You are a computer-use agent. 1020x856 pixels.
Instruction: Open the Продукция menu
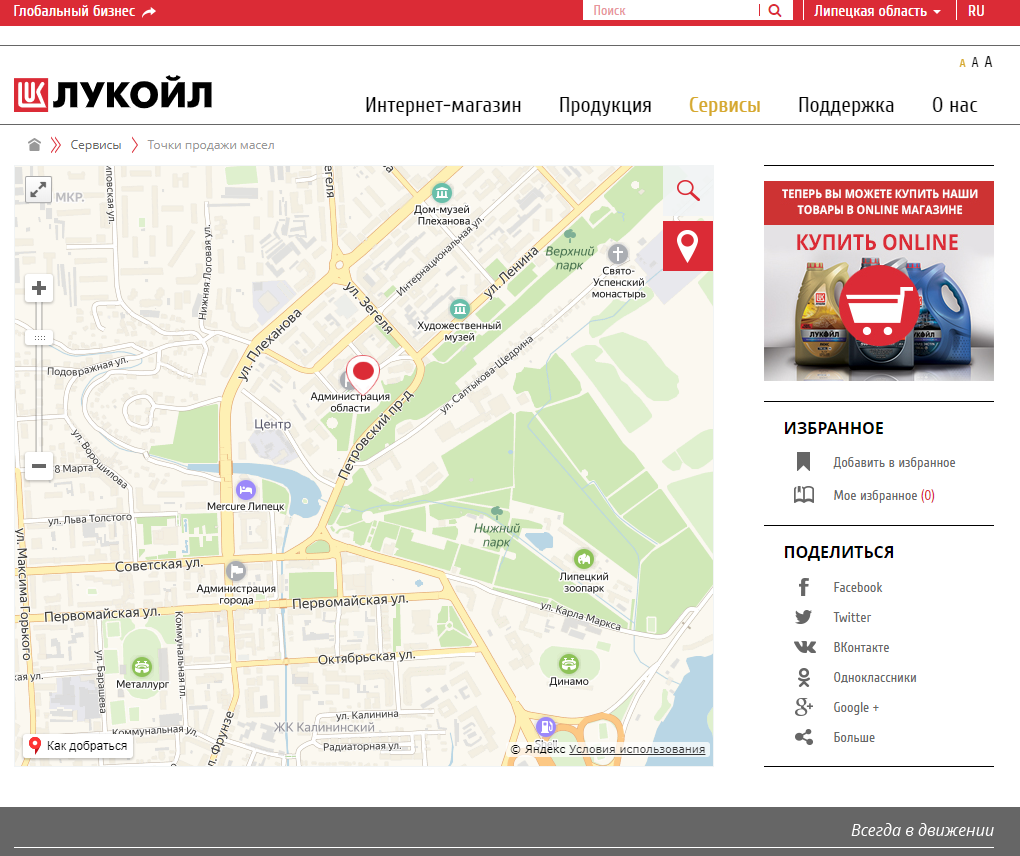coord(605,105)
